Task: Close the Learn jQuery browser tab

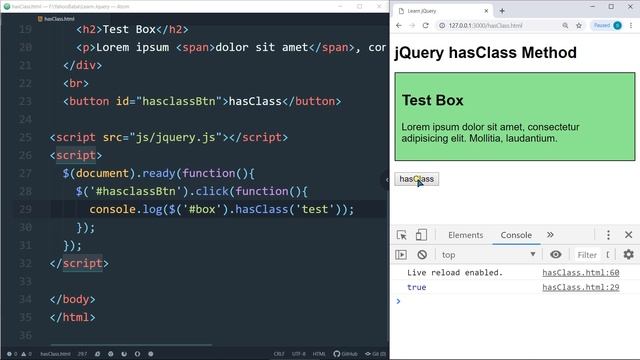Action: pyautogui.click(x=486, y=11)
